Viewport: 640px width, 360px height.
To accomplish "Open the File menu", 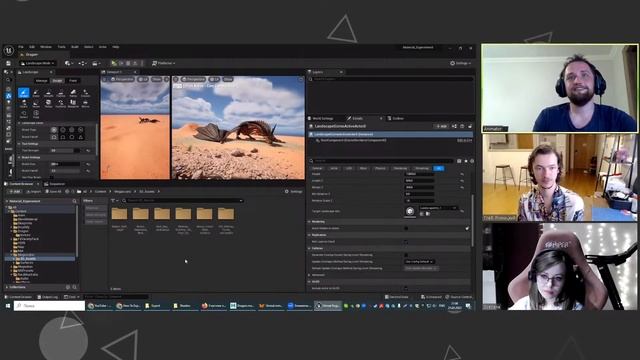I will pyautogui.click(x=20, y=47).
